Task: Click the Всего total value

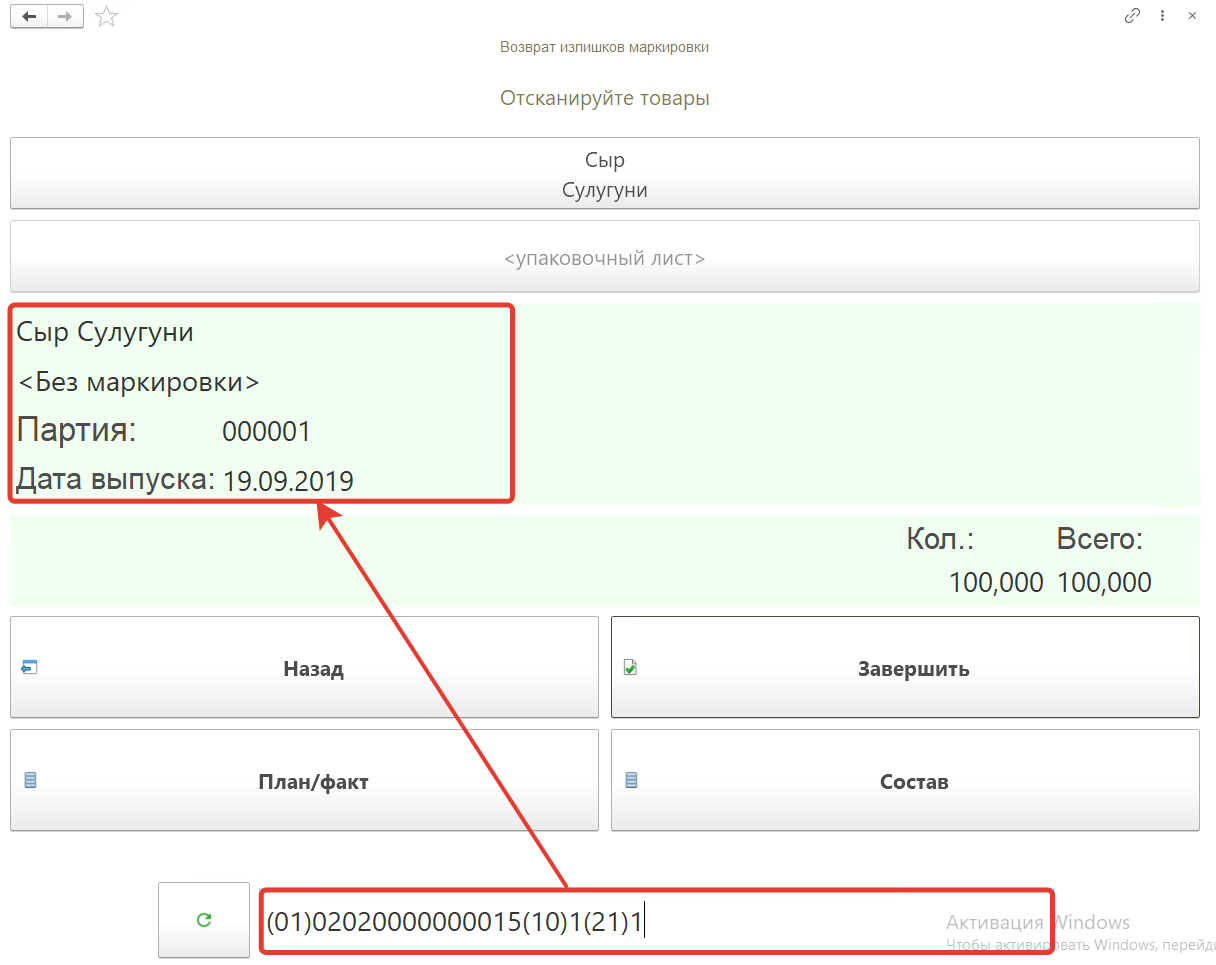Action: pos(1103,582)
